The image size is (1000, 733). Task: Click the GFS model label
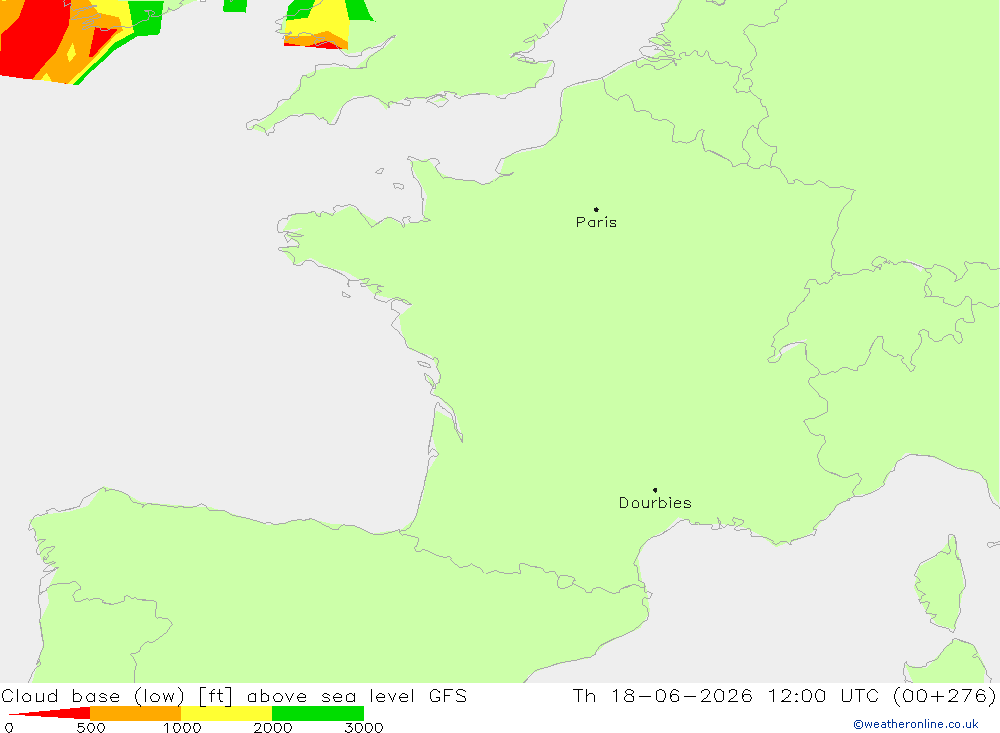click(x=448, y=695)
